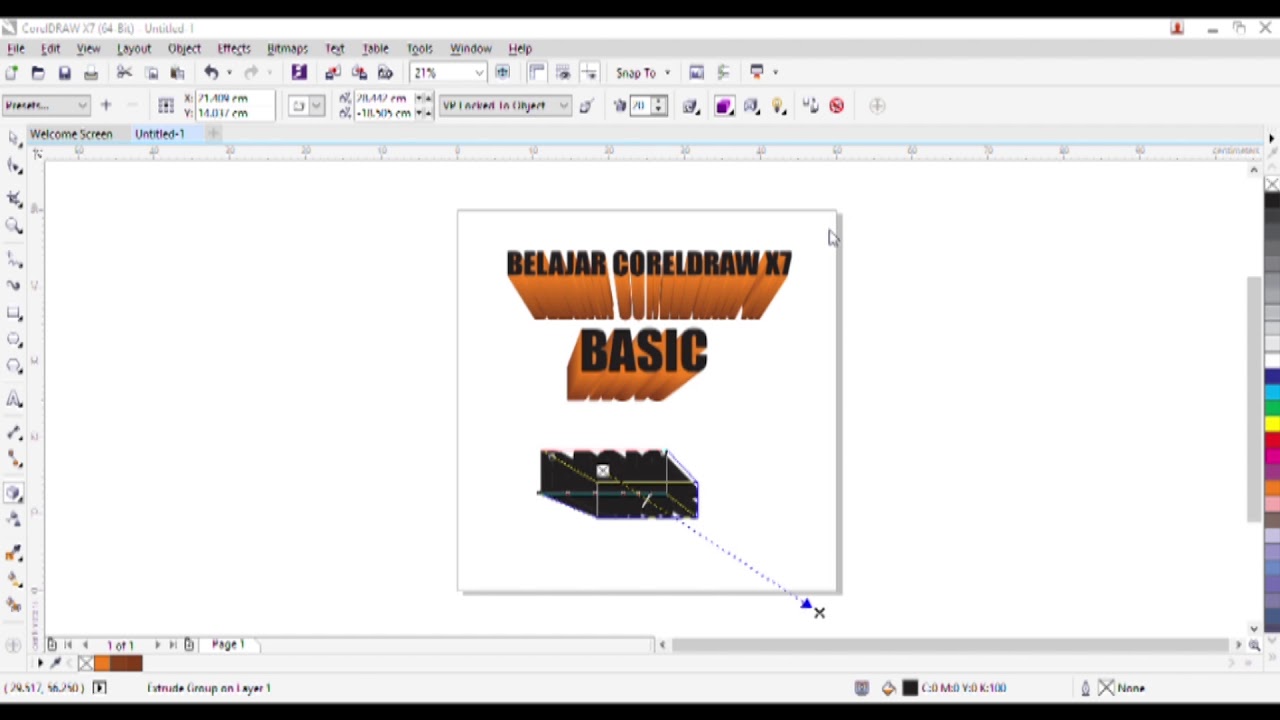This screenshot has height=720, width=1280.
Task: Switch to the Welcome Screen tab
Action: click(x=71, y=134)
